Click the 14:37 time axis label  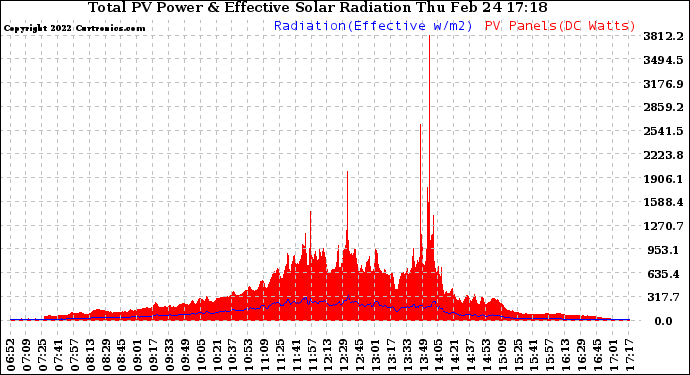(470, 355)
